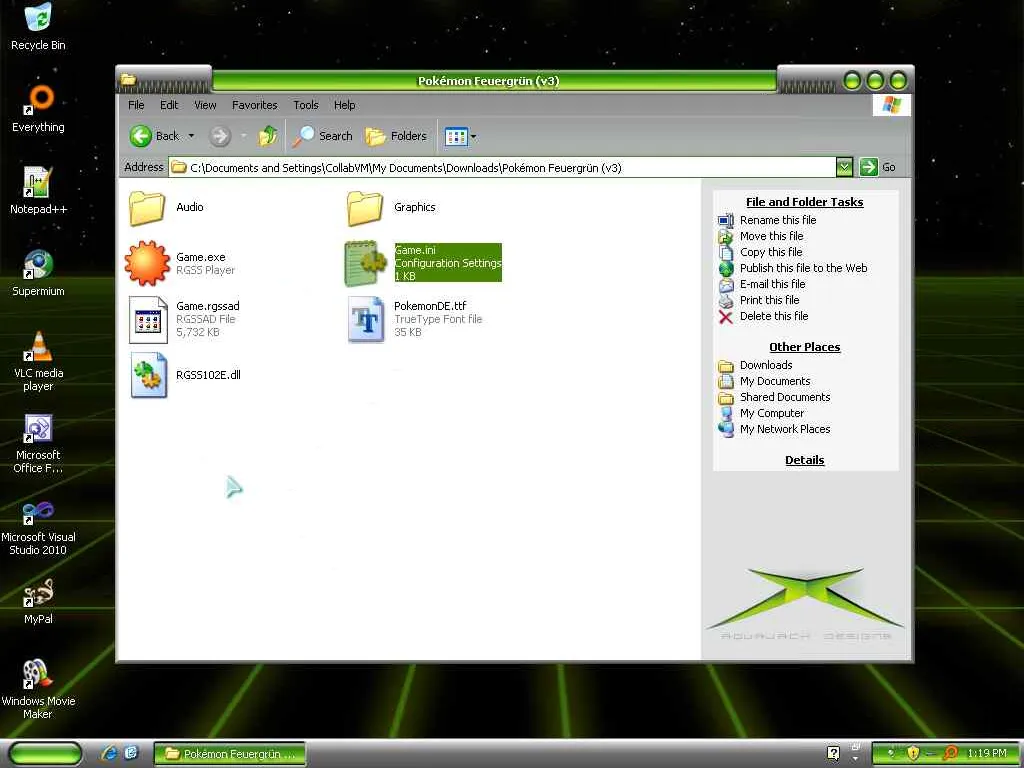This screenshot has height=768, width=1024.
Task: Collapse the File and Folder Tasks section
Action: (x=805, y=202)
